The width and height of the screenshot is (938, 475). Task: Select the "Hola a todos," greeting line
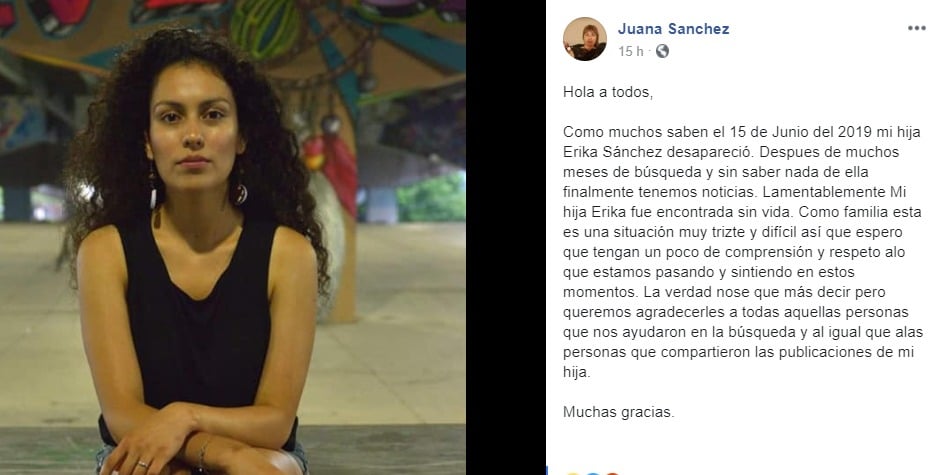click(x=608, y=93)
